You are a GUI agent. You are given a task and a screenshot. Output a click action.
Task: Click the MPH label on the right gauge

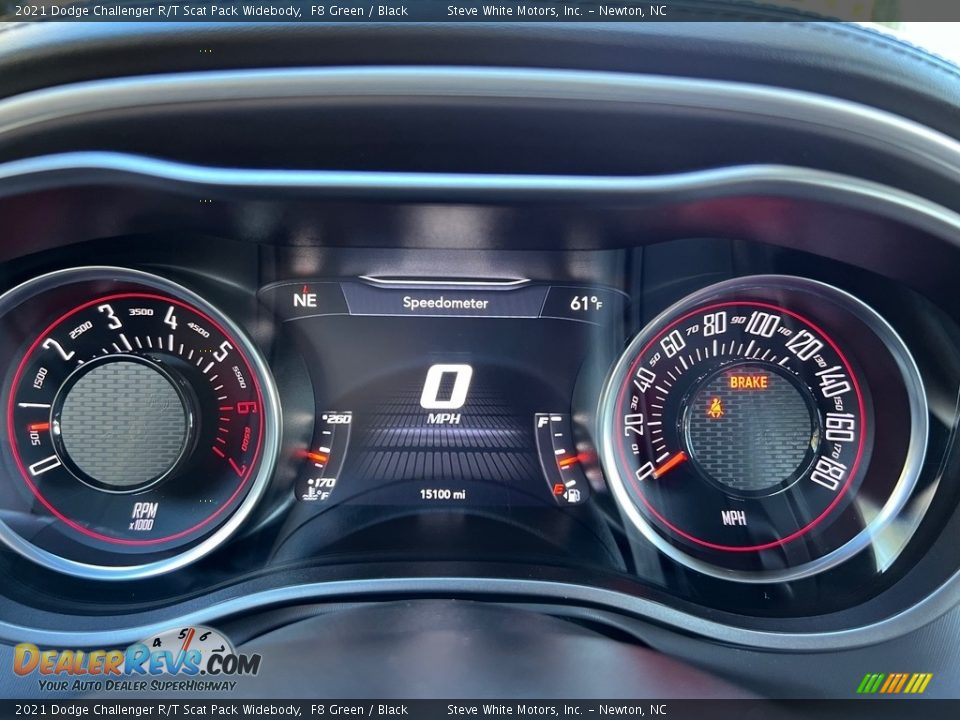733,518
